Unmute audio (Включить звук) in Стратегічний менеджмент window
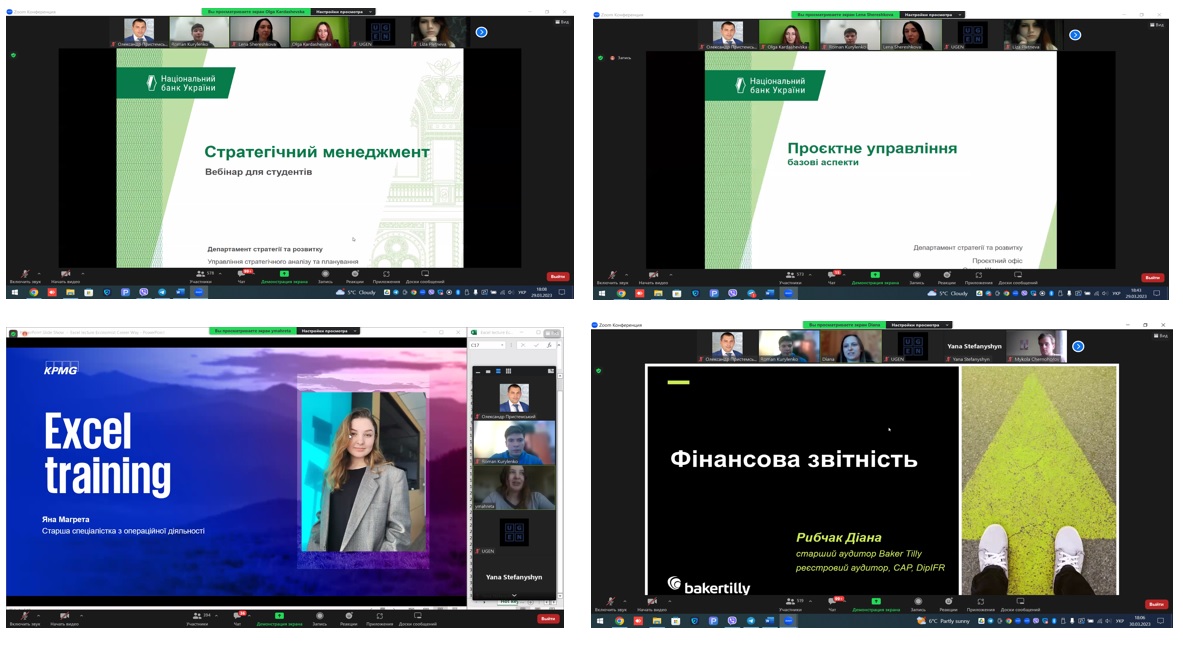The width and height of the screenshot is (1183, 646). 25,276
